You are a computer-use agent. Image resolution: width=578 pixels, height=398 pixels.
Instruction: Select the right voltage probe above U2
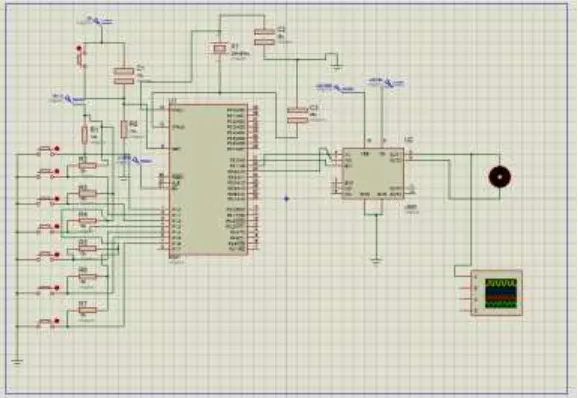[387, 83]
